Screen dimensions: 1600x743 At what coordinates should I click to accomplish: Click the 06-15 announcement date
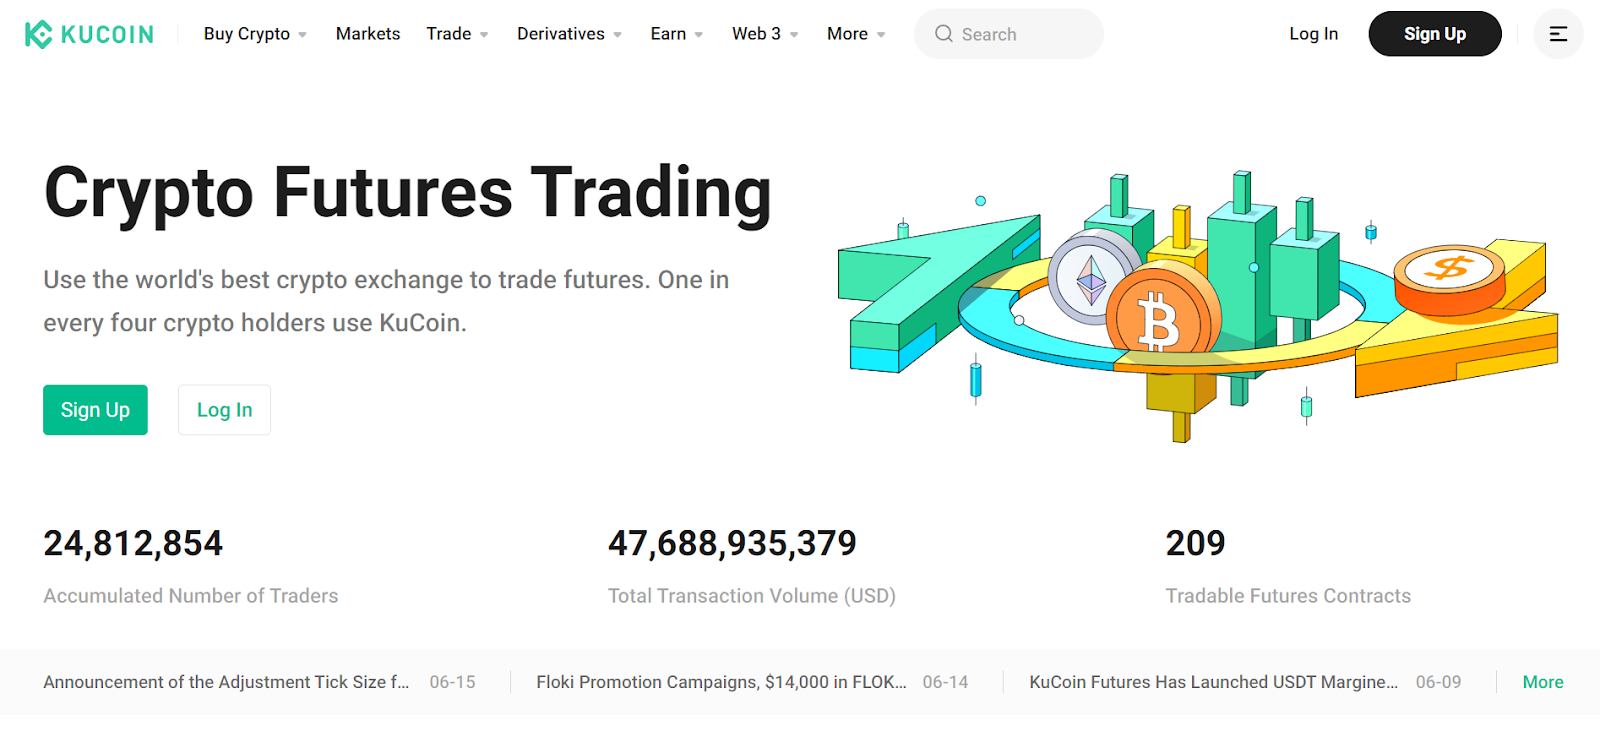[453, 682]
